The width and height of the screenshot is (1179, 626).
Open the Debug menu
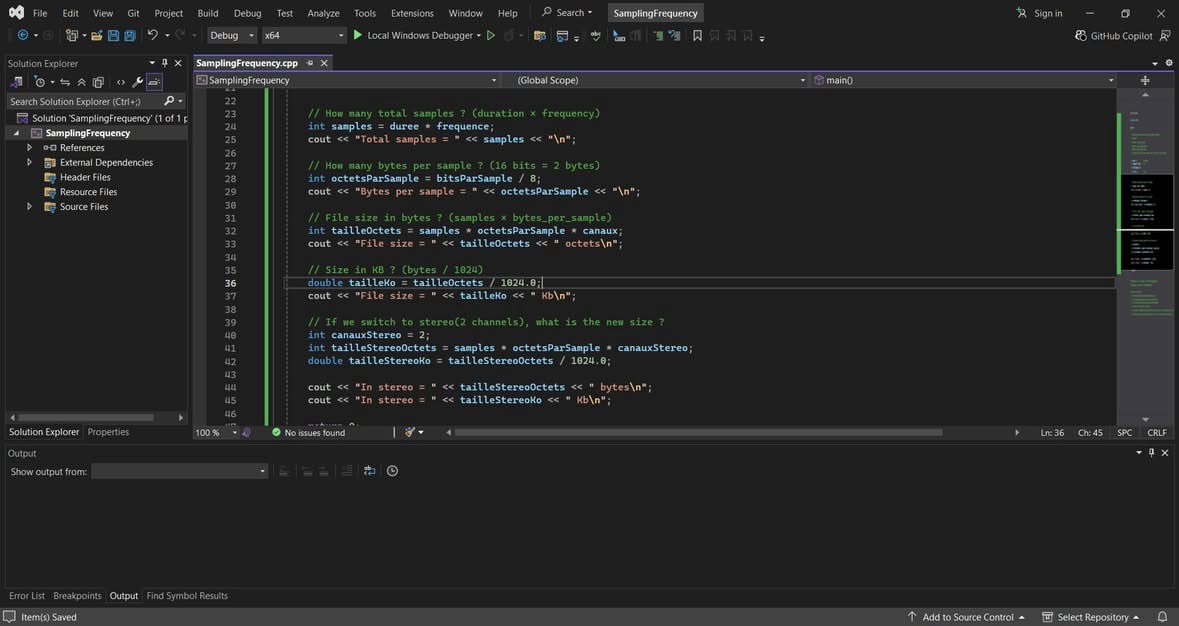(247, 13)
